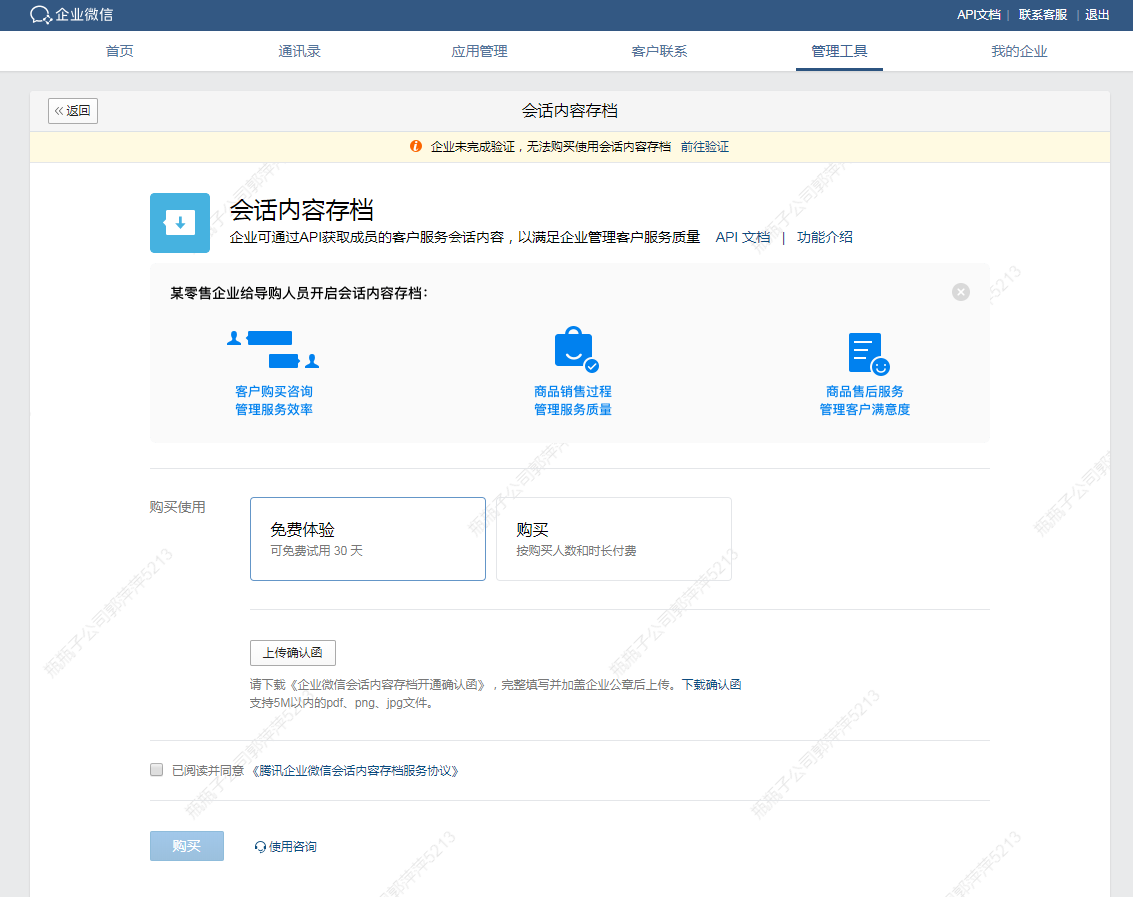
Task: Select the 免费体验 free trial option
Action: pyautogui.click(x=367, y=539)
